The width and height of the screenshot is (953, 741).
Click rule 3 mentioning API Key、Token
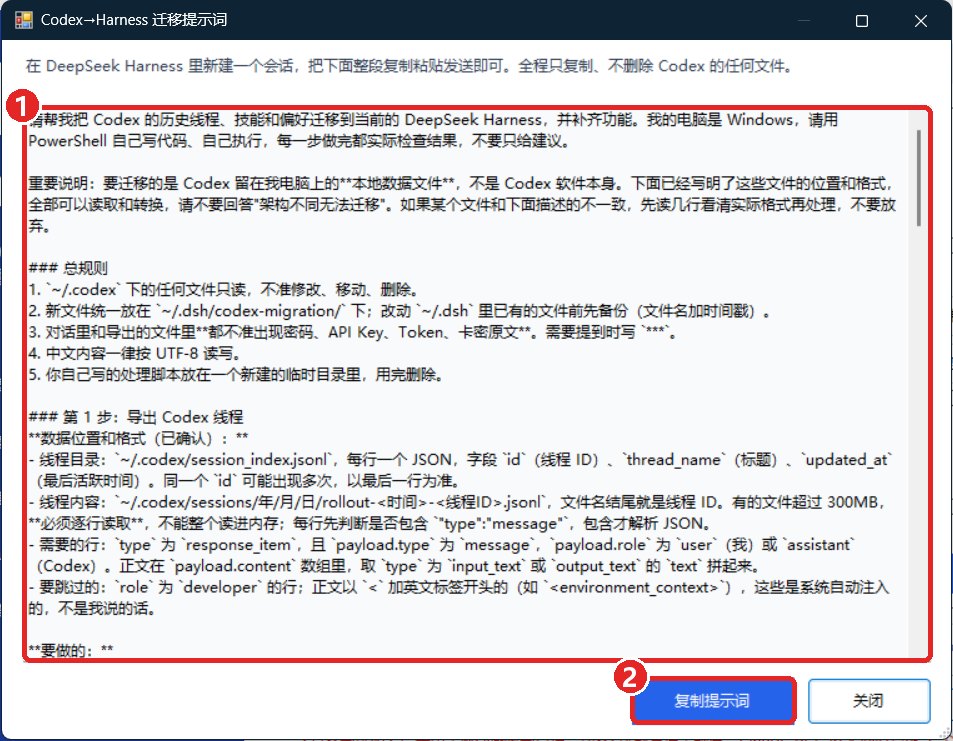pyautogui.click(x=353, y=332)
